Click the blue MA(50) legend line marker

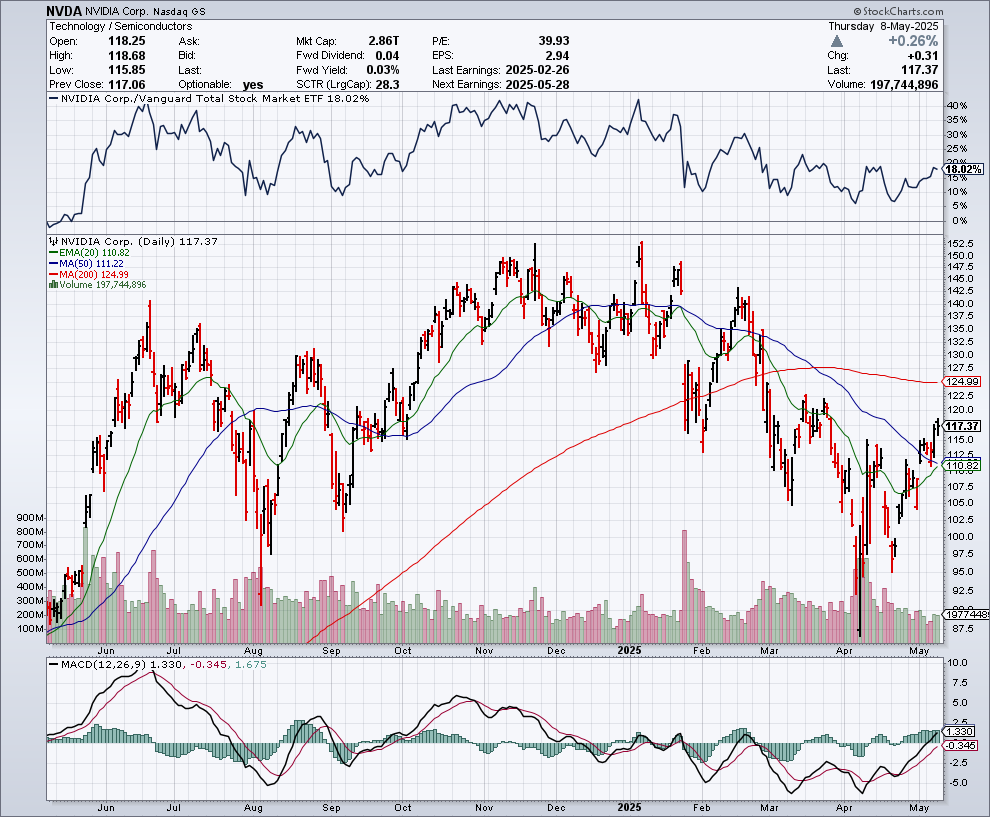[54, 263]
